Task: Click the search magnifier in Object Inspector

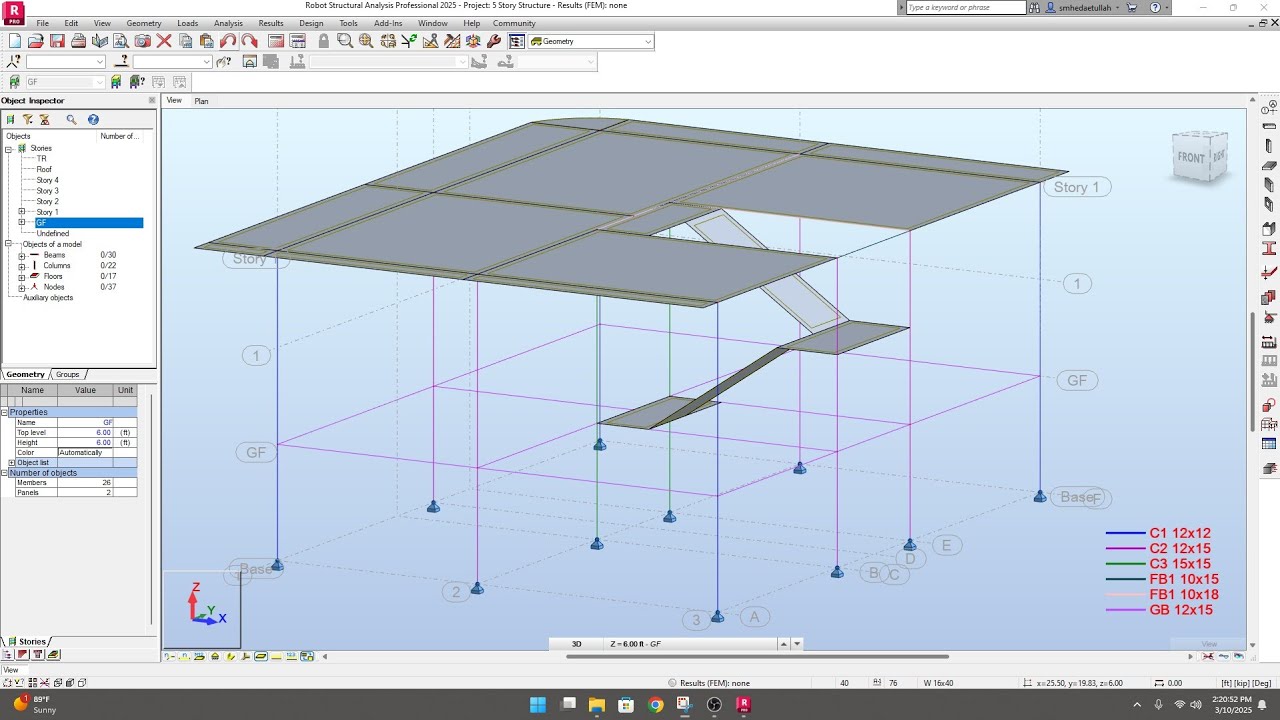Action: pos(71,119)
